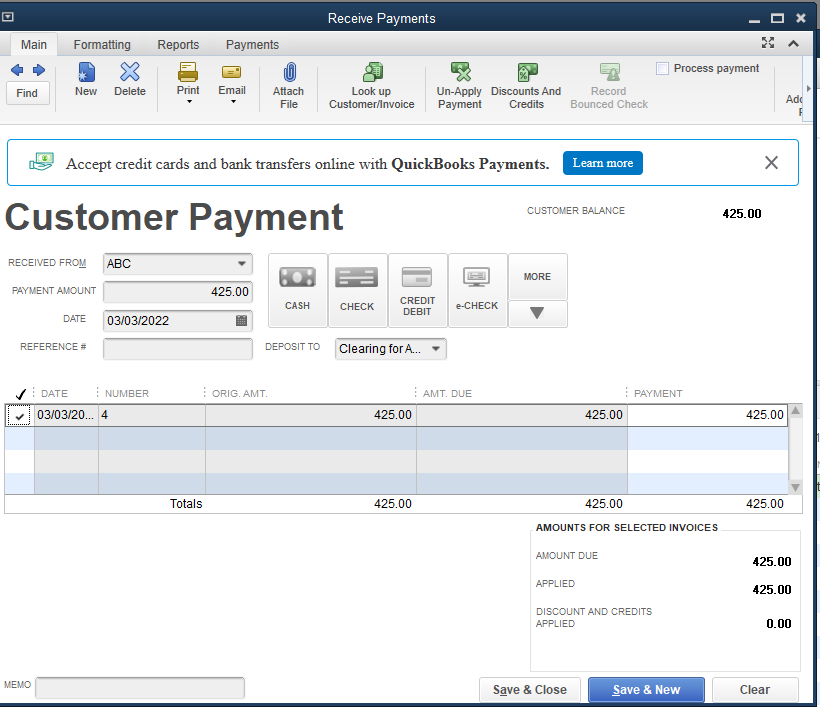Click the NUMBER column header
820x707 pixels.
pos(127,394)
